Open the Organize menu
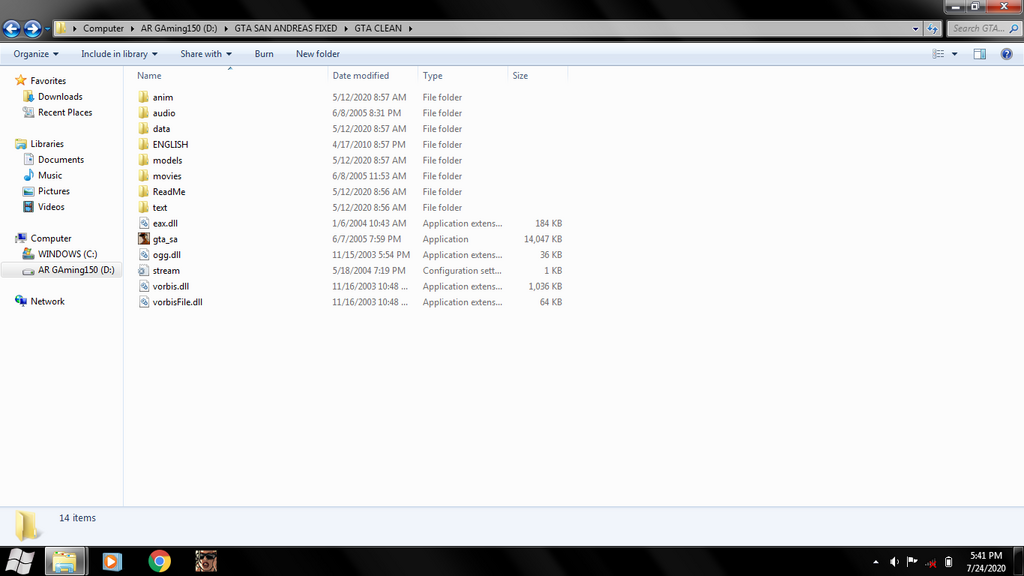The width and height of the screenshot is (1024, 576). (36, 54)
